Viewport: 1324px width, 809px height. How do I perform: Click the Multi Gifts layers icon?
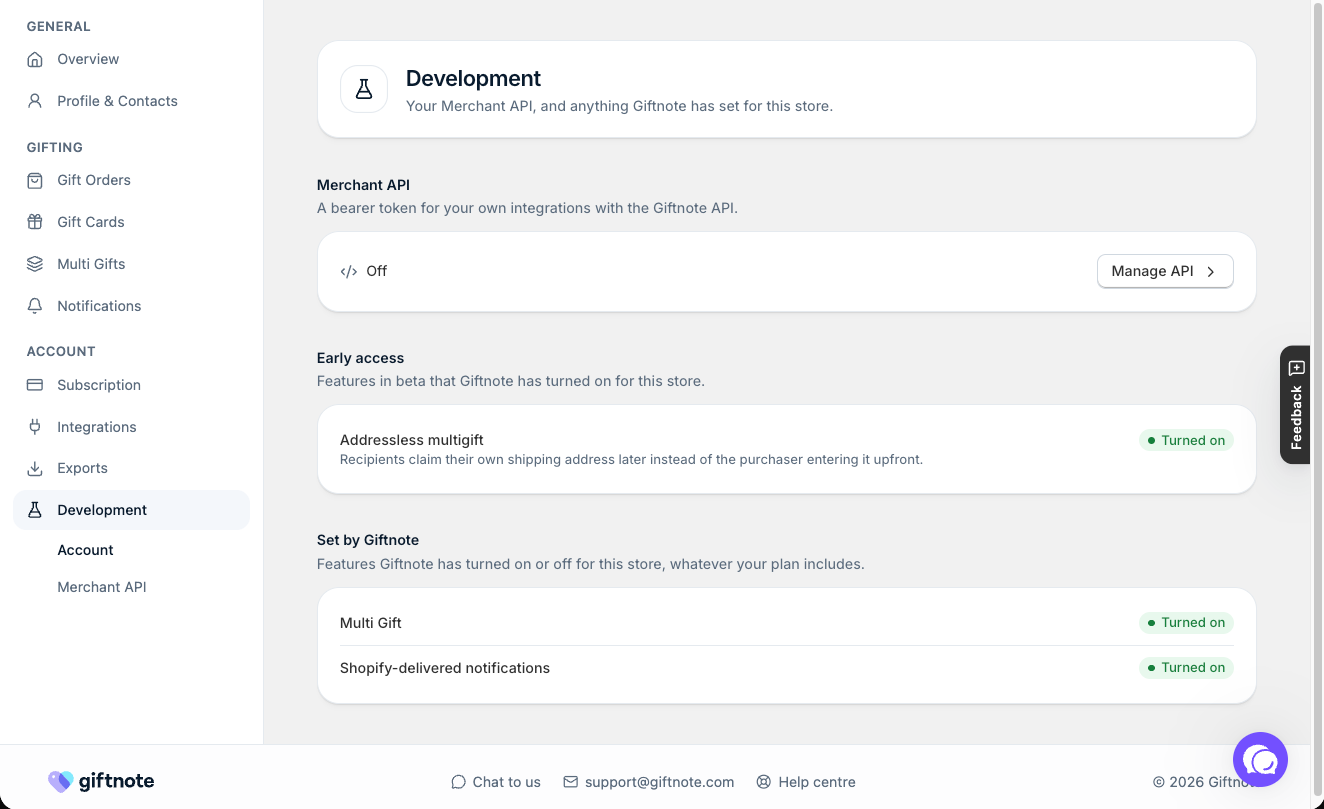(x=35, y=264)
